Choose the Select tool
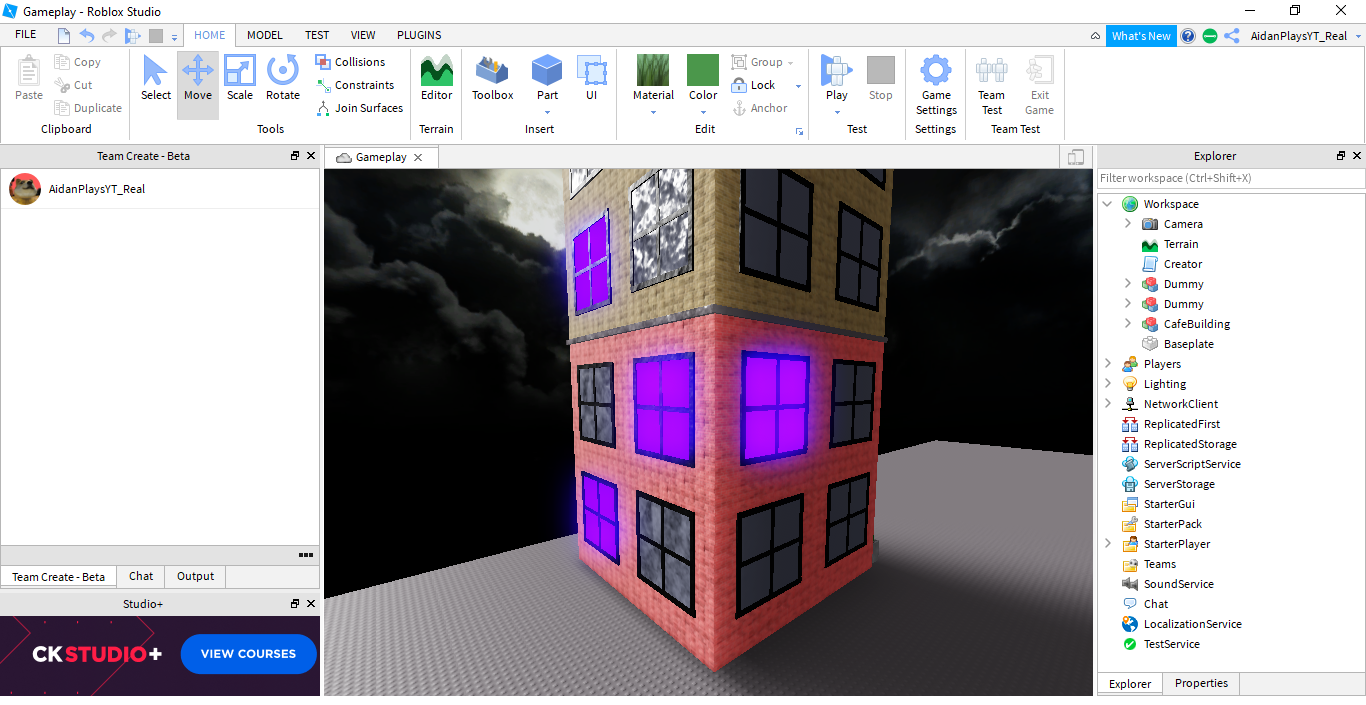Image resolution: width=1366 pixels, height=705 pixels. click(156, 78)
